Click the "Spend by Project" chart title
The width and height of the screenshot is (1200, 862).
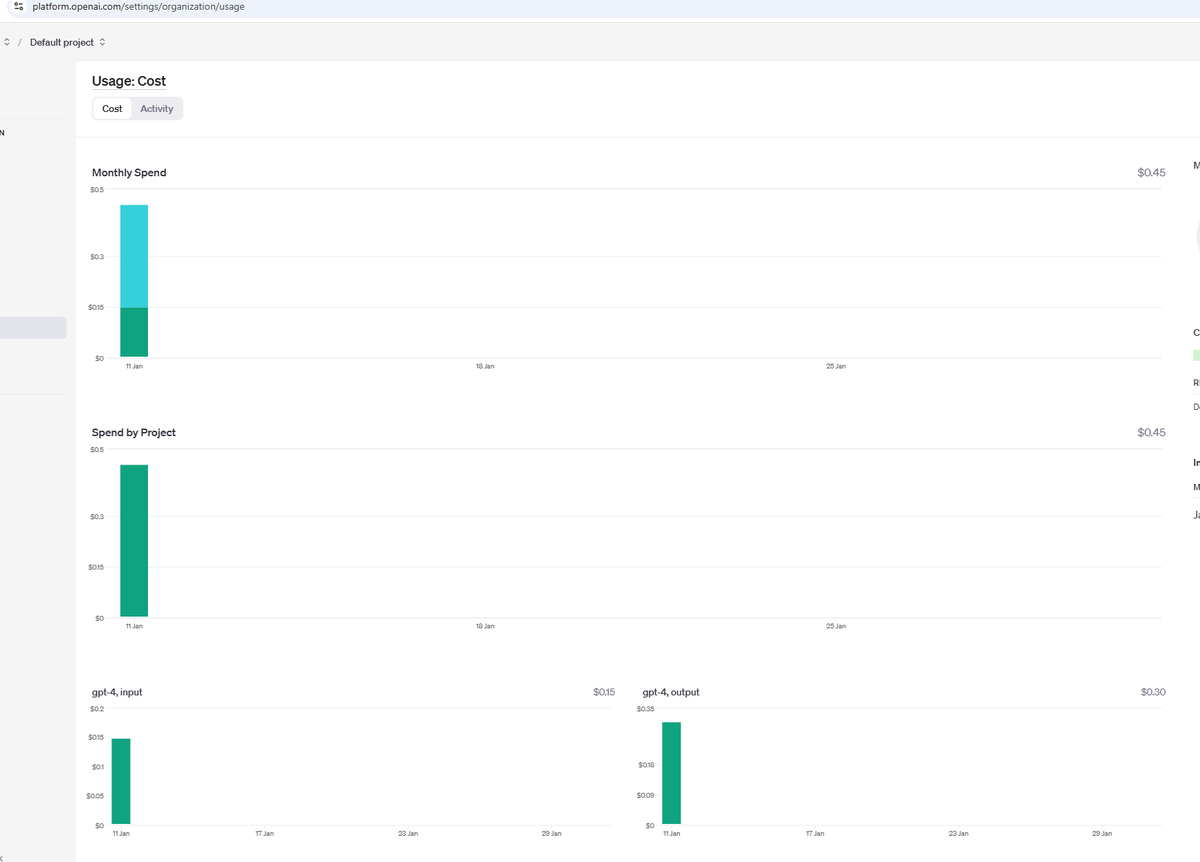click(x=134, y=433)
